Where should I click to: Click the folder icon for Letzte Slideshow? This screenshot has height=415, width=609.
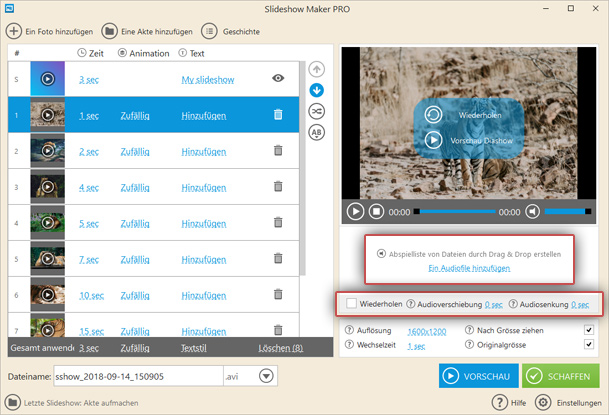pyautogui.click(x=13, y=403)
